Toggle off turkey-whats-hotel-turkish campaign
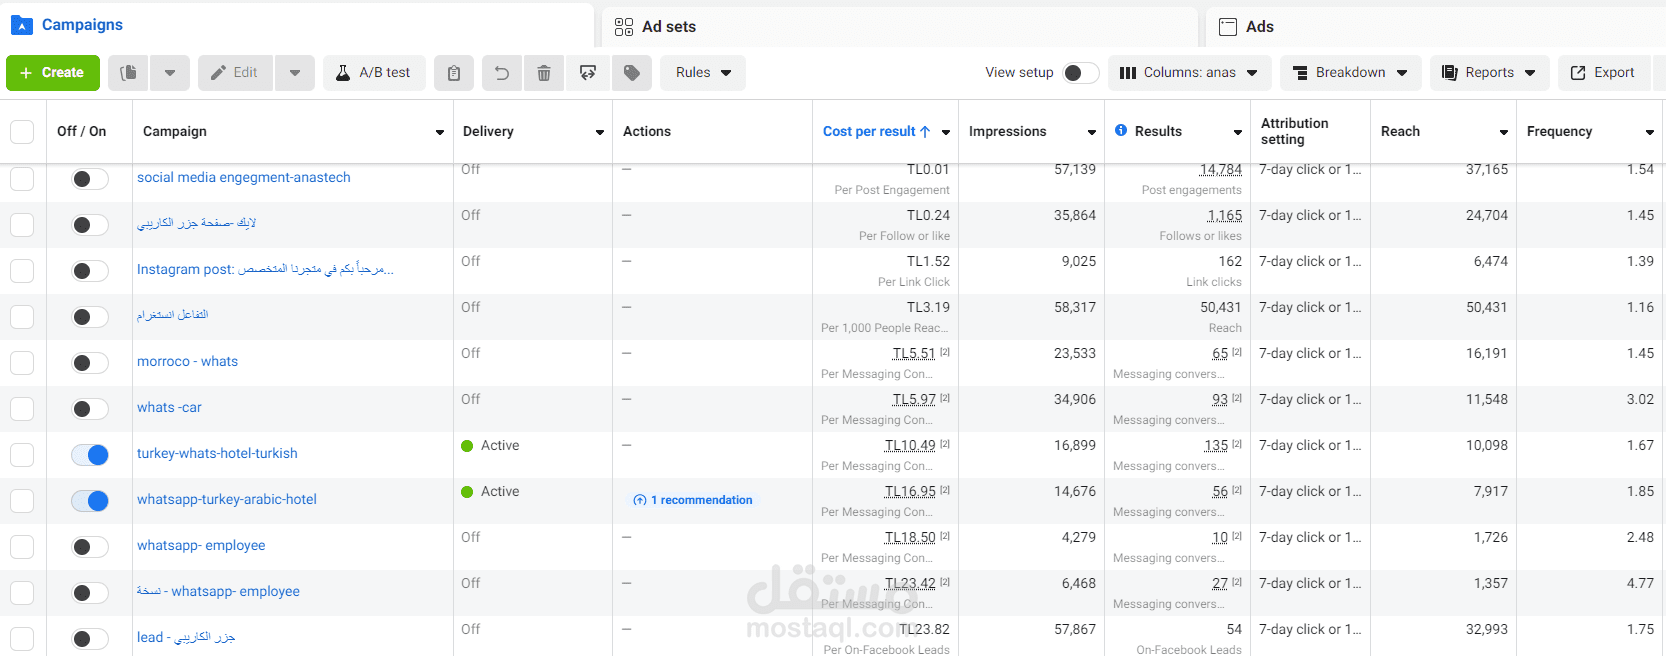Screen dimensions: 1666x656 [x=90, y=455]
